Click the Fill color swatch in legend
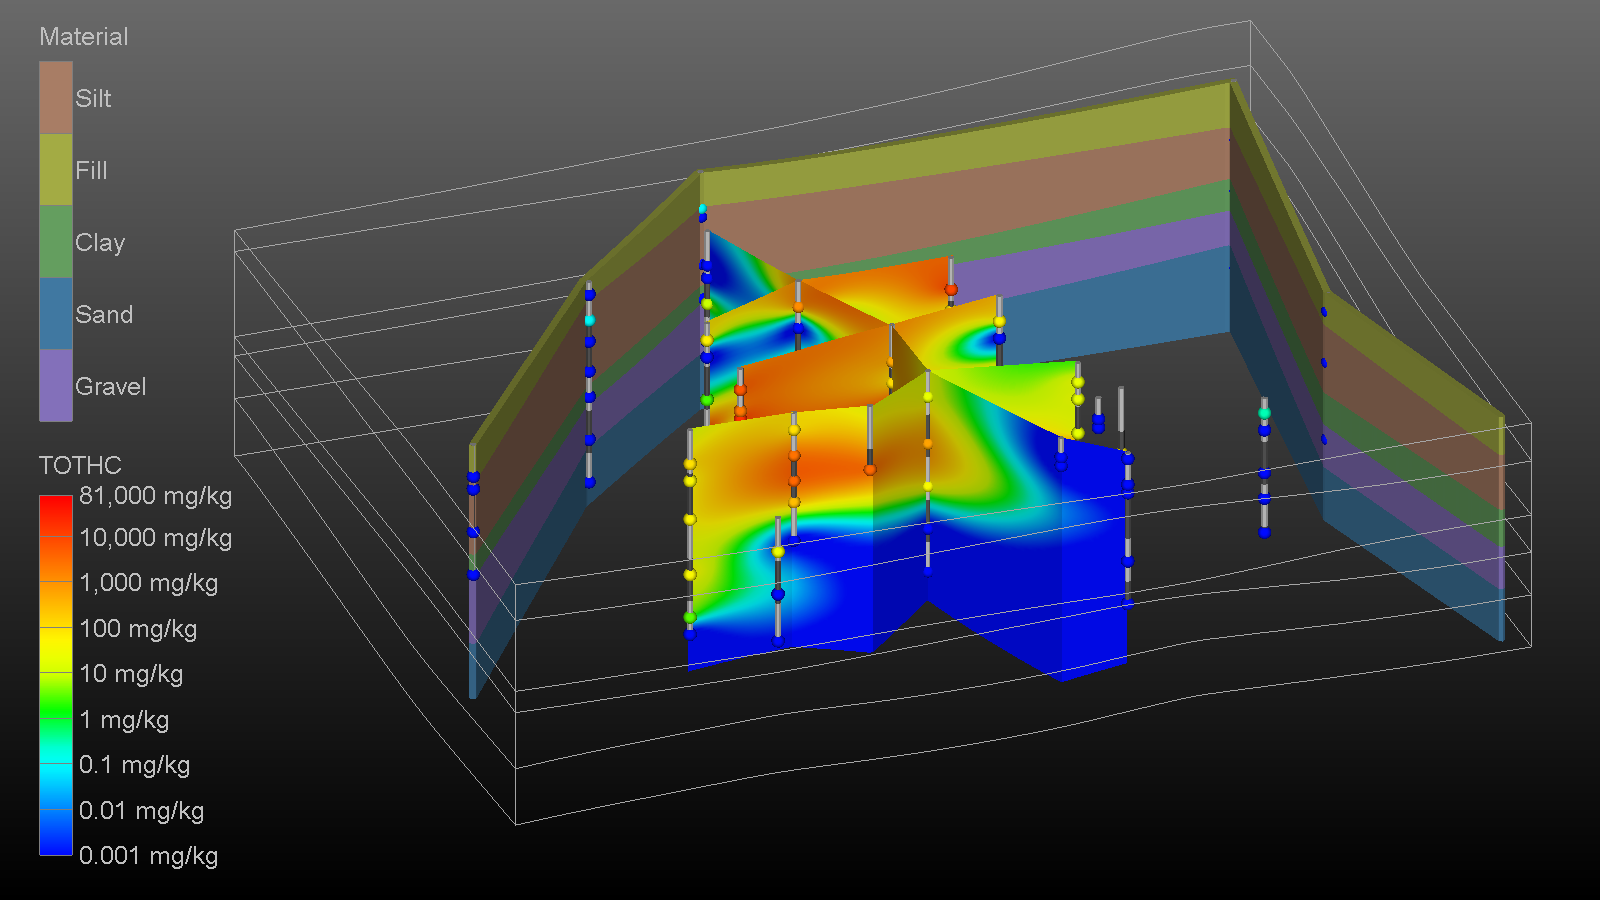 [56, 170]
